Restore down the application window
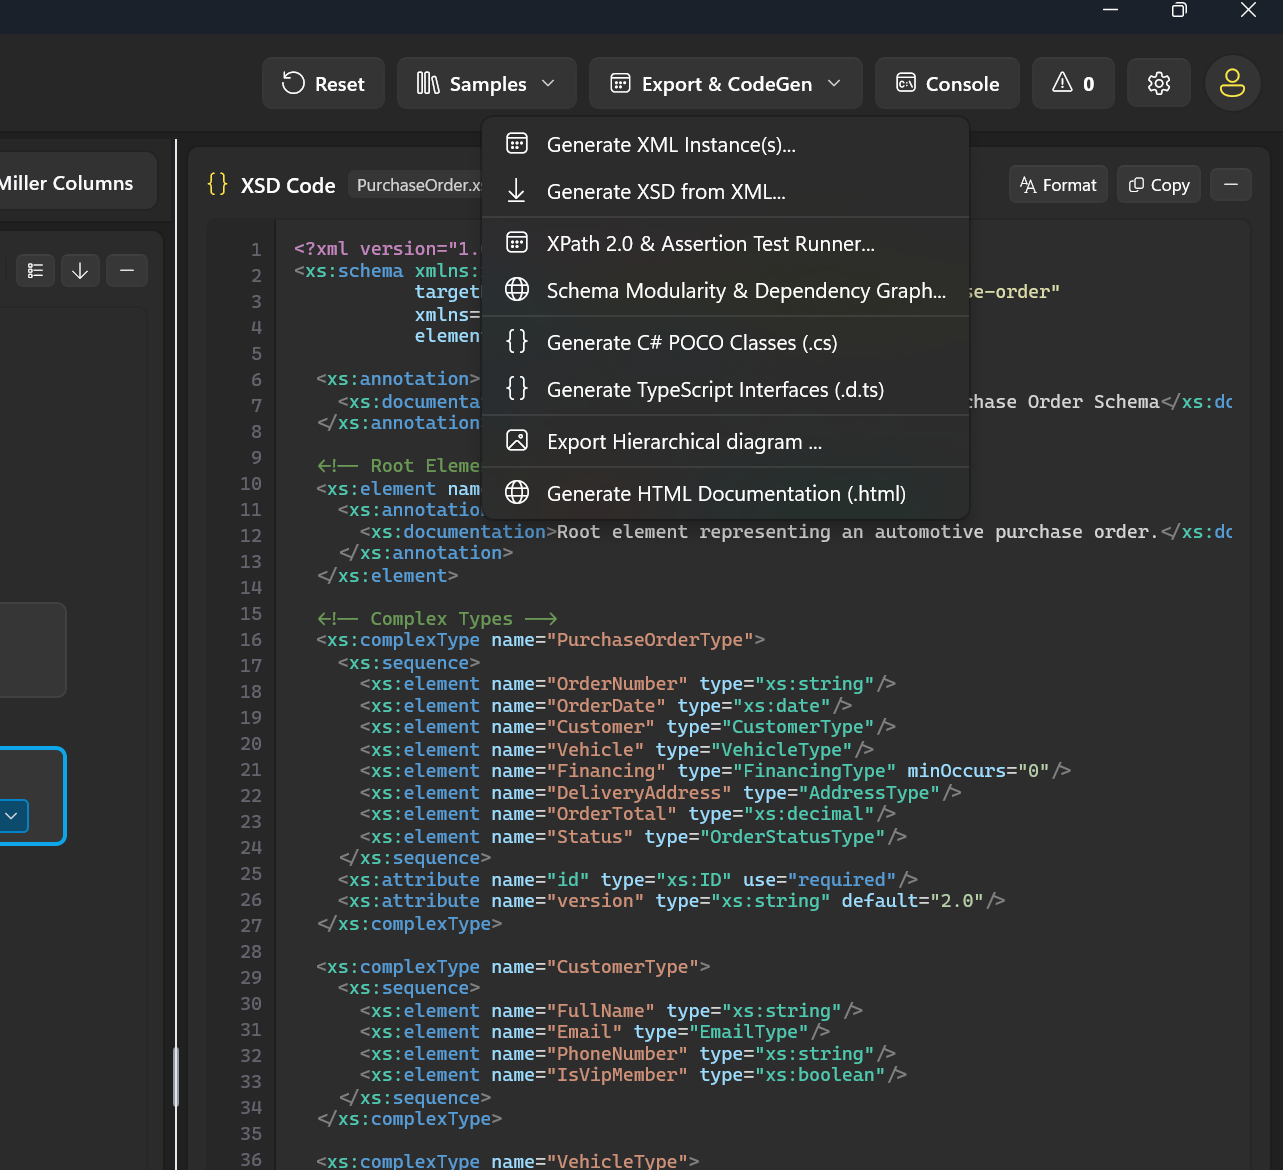The image size is (1283, 1170). [x=1179, y=10]
